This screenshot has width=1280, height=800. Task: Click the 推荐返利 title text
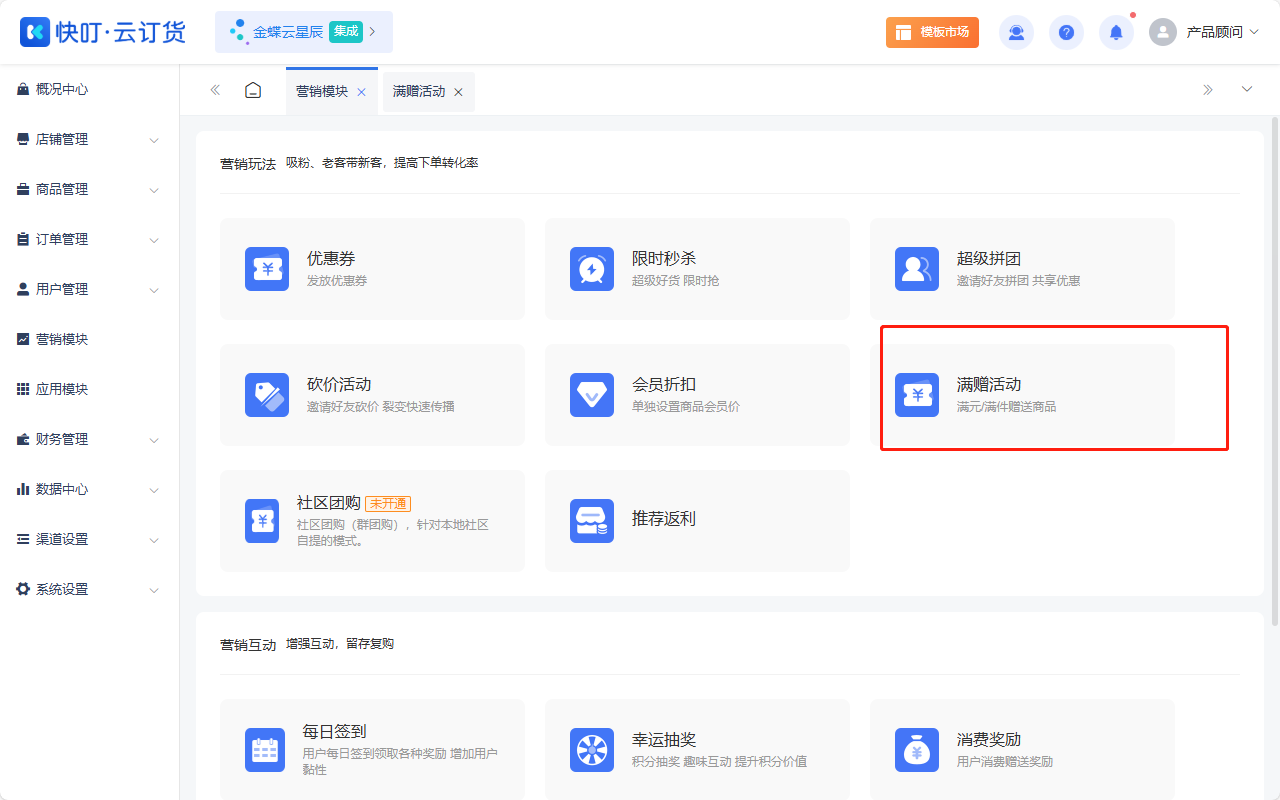pos(664,519)
